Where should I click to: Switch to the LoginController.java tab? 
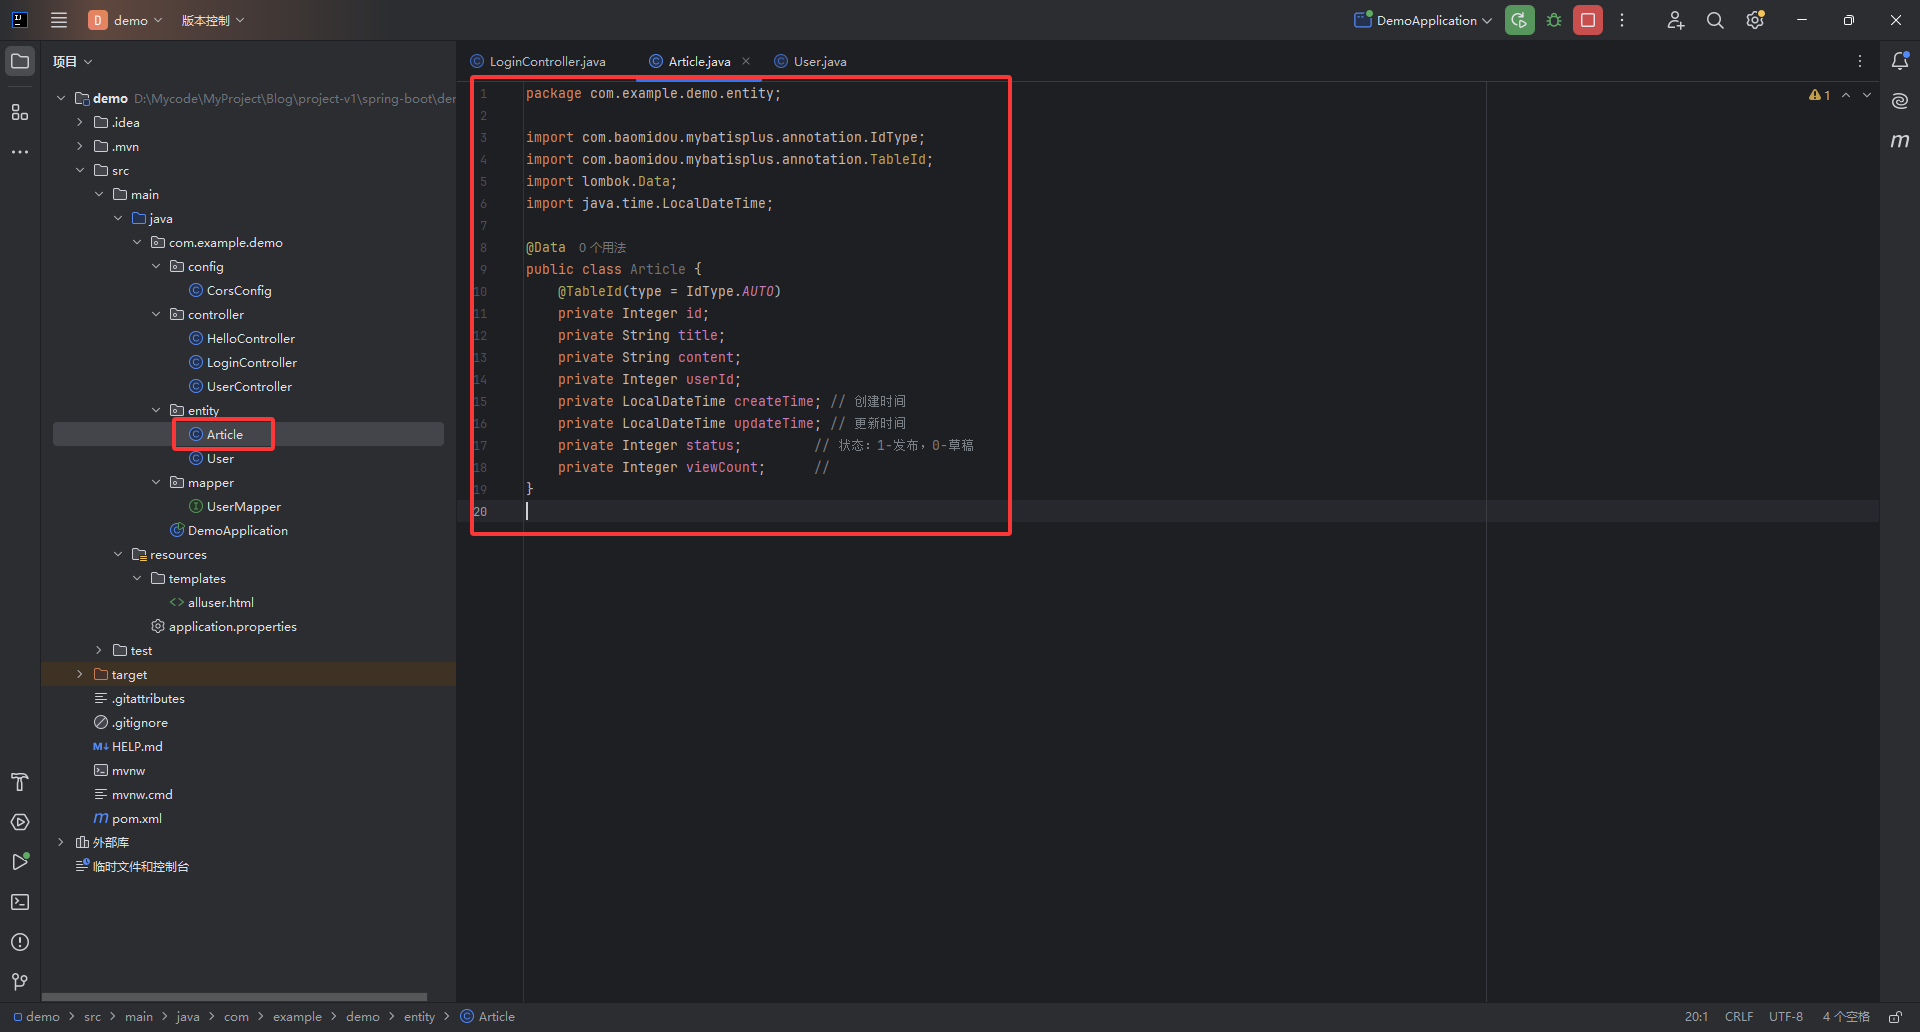547,61
